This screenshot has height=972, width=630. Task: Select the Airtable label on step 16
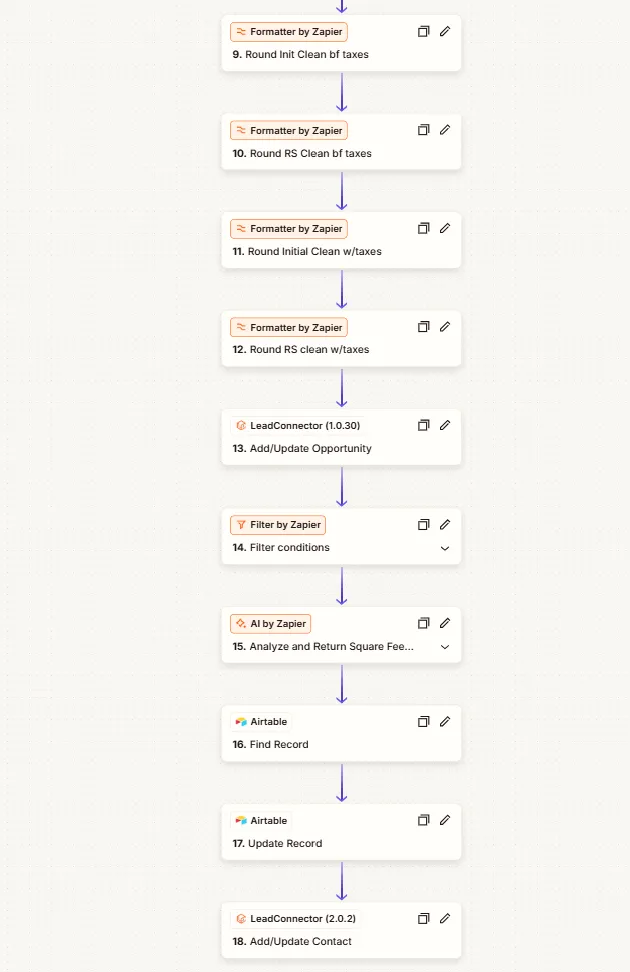pyautogui.click(x=268, y=721)
